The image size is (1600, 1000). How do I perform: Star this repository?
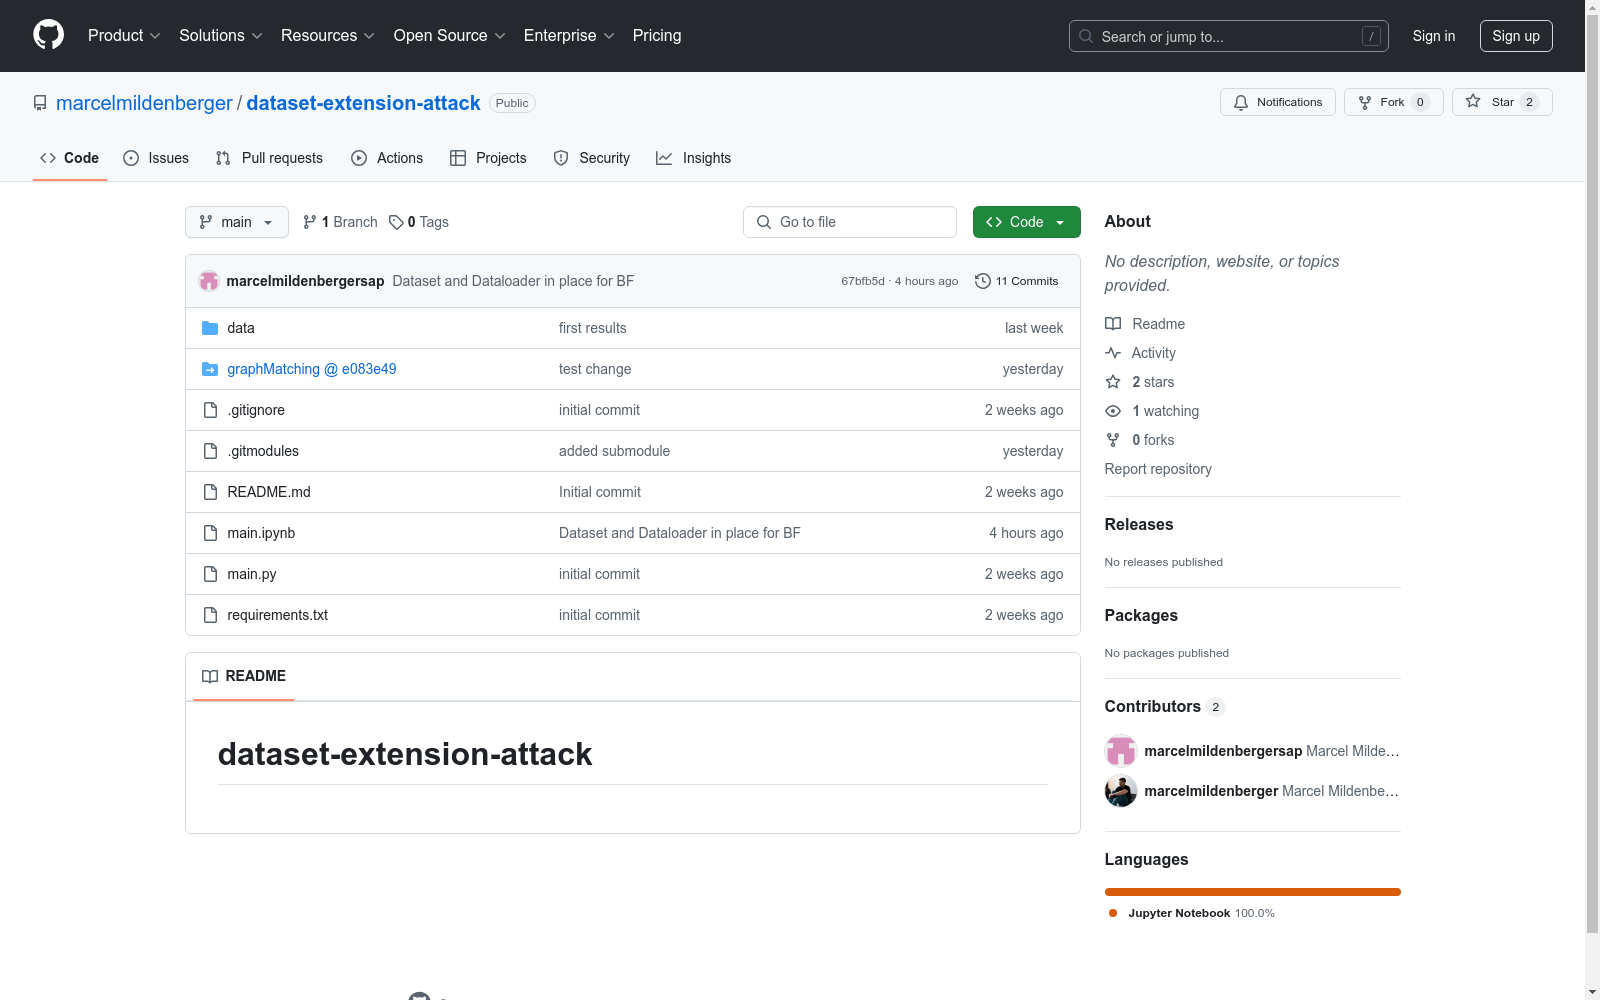point(1502,102)
